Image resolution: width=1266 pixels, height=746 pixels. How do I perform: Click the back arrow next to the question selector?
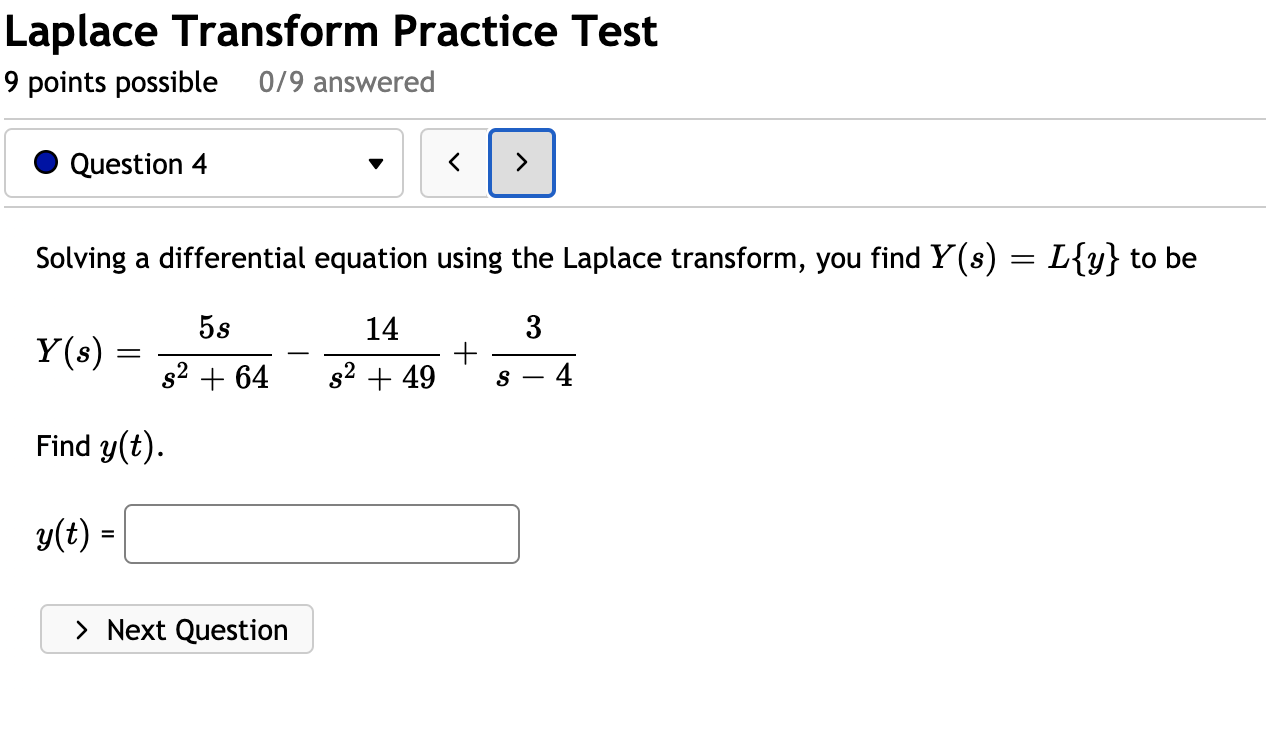[x=454, y=163]
